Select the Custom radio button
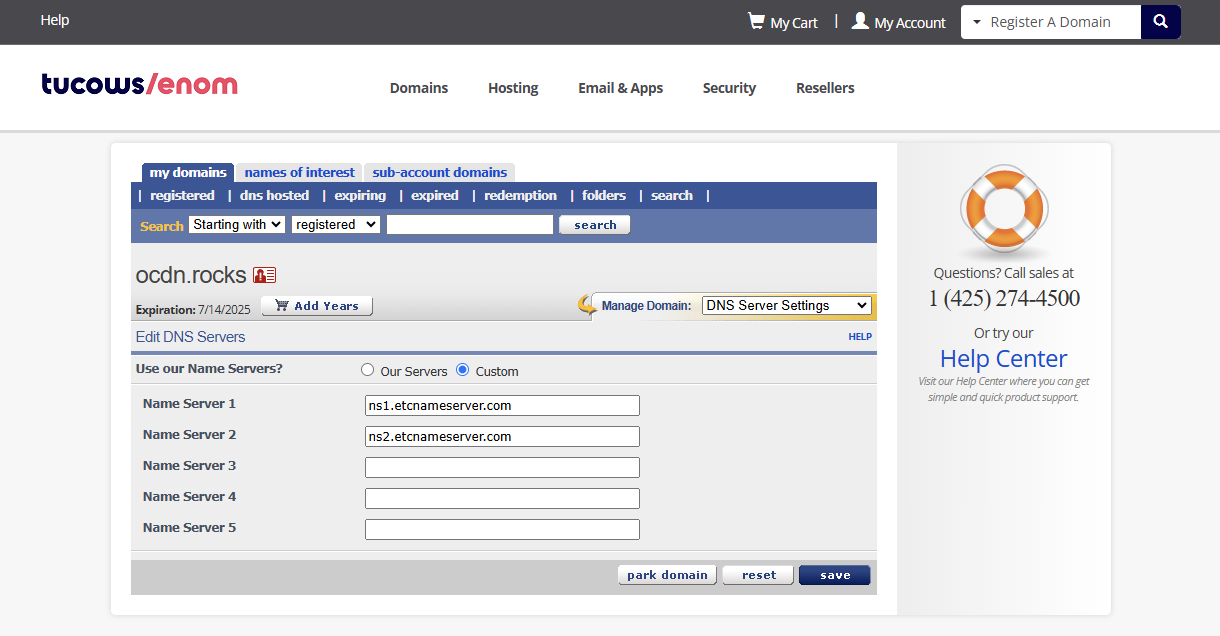The width and height of the screenshot is (1220, 636). [462, 370]
